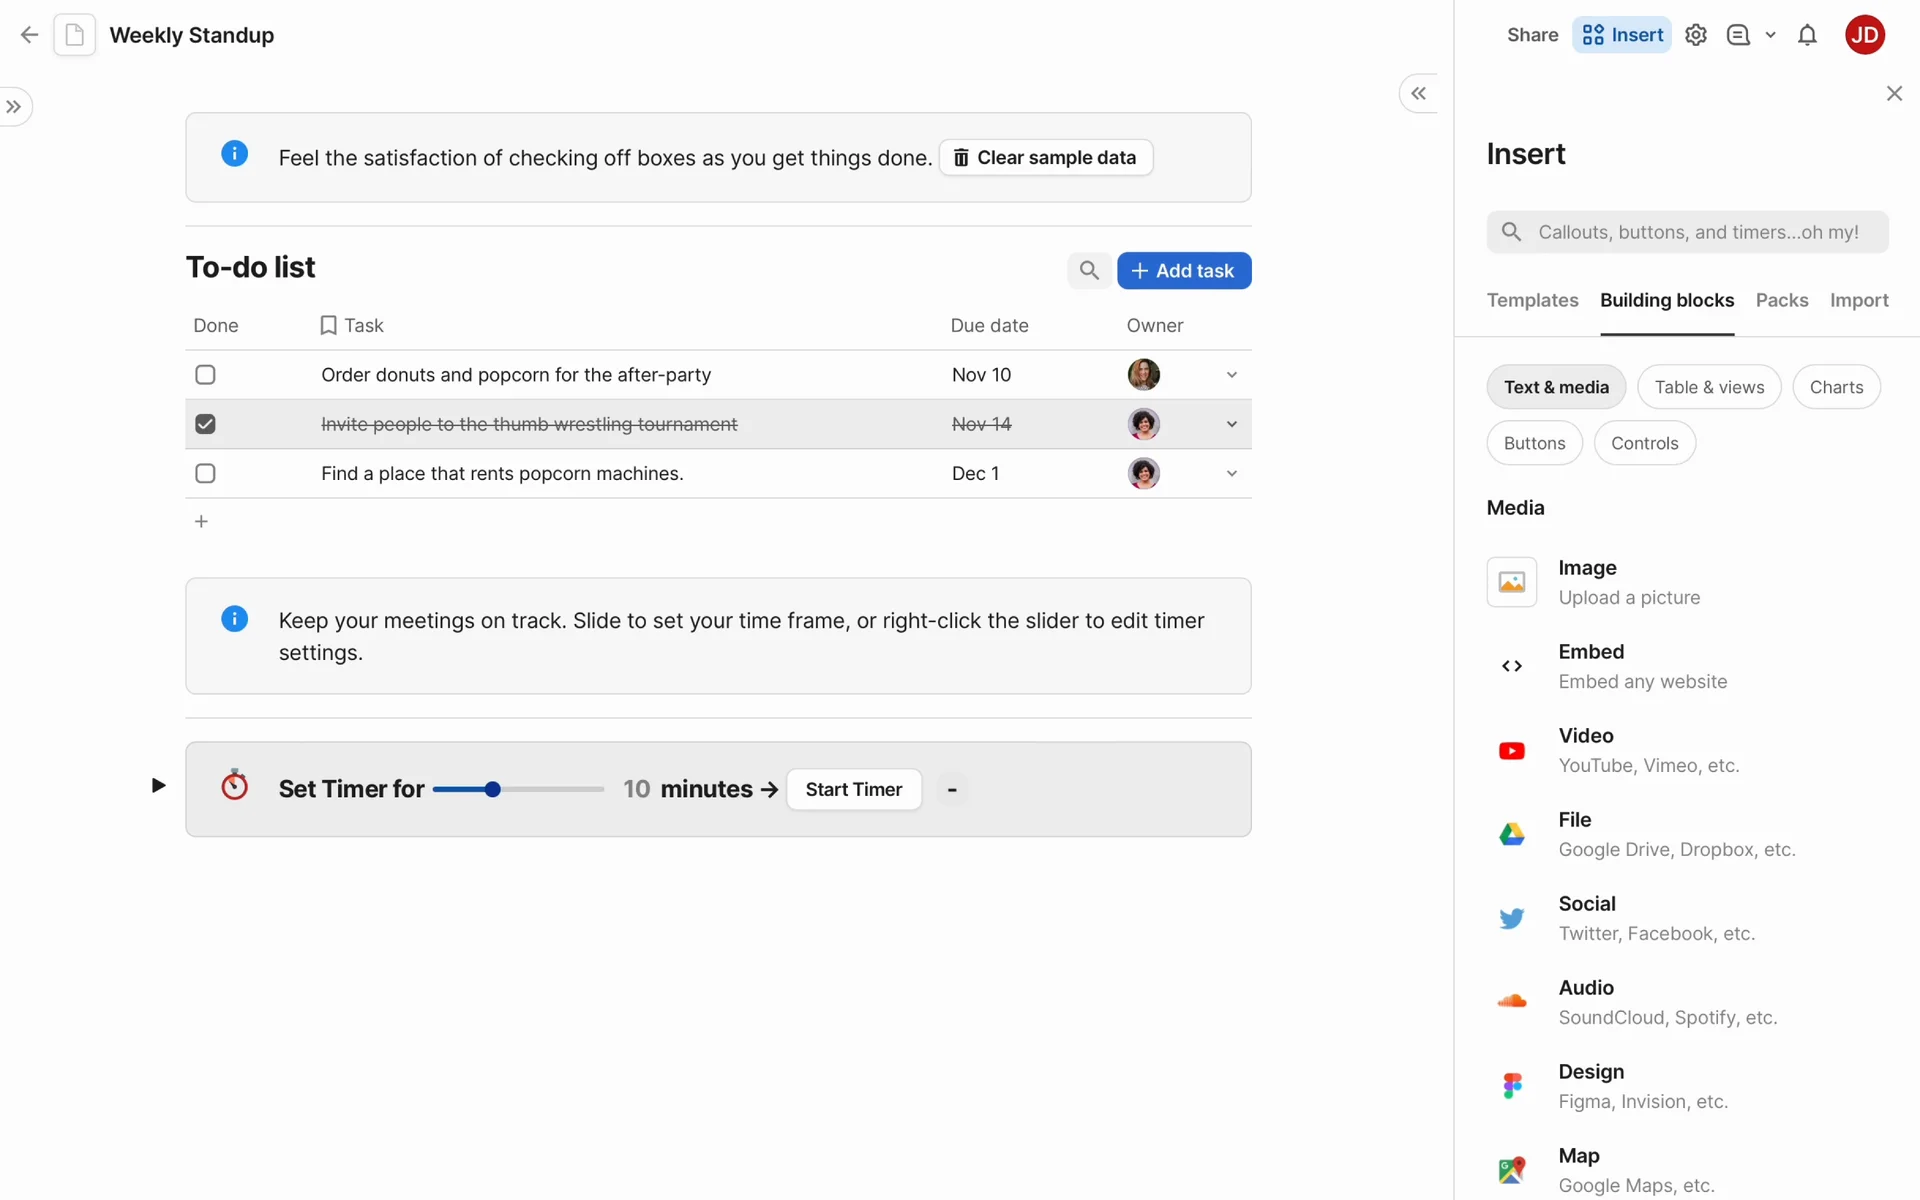Click the timer minutes slider handle
This screenshot has height=1200, width=1920.
pyautogui.click(x=492, y=790)
